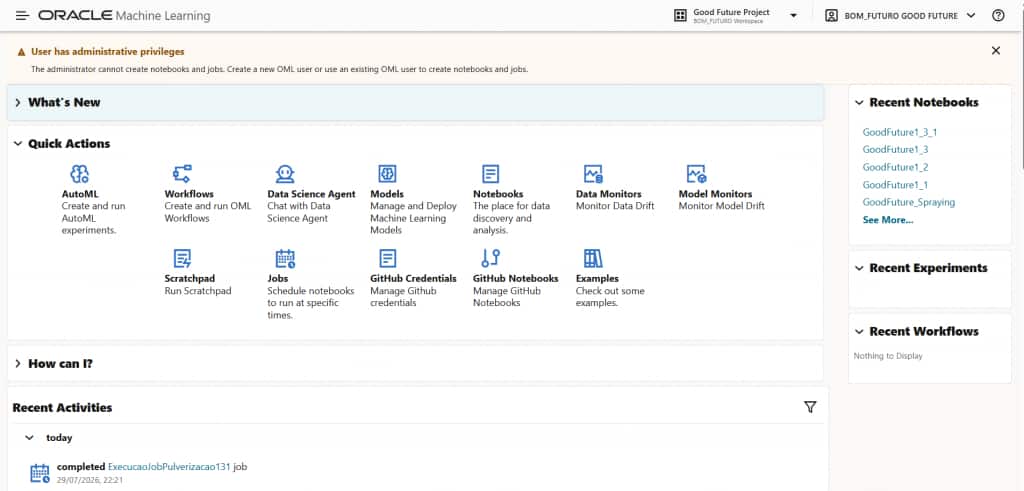Image resolution: width=1024 pixels, height=491 pixels.
Task: Open the Models icon
Action: pos(387,174)
